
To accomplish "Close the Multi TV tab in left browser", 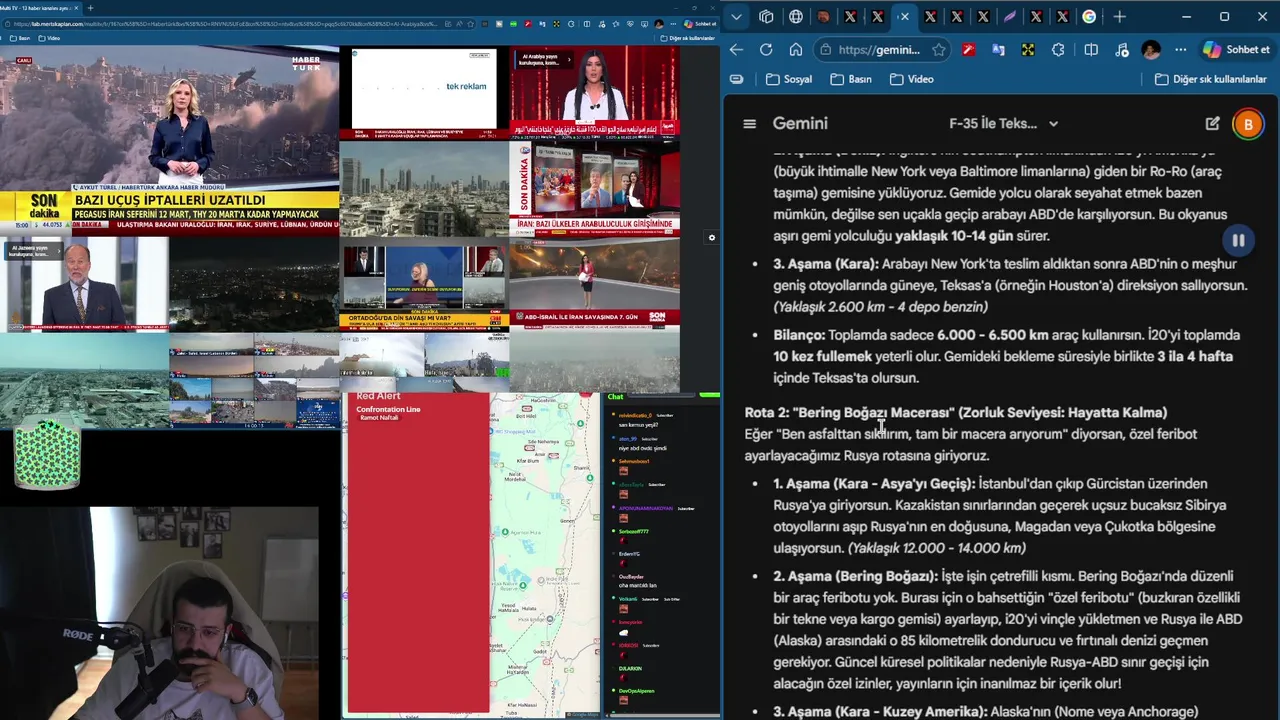I will (78, 8).
